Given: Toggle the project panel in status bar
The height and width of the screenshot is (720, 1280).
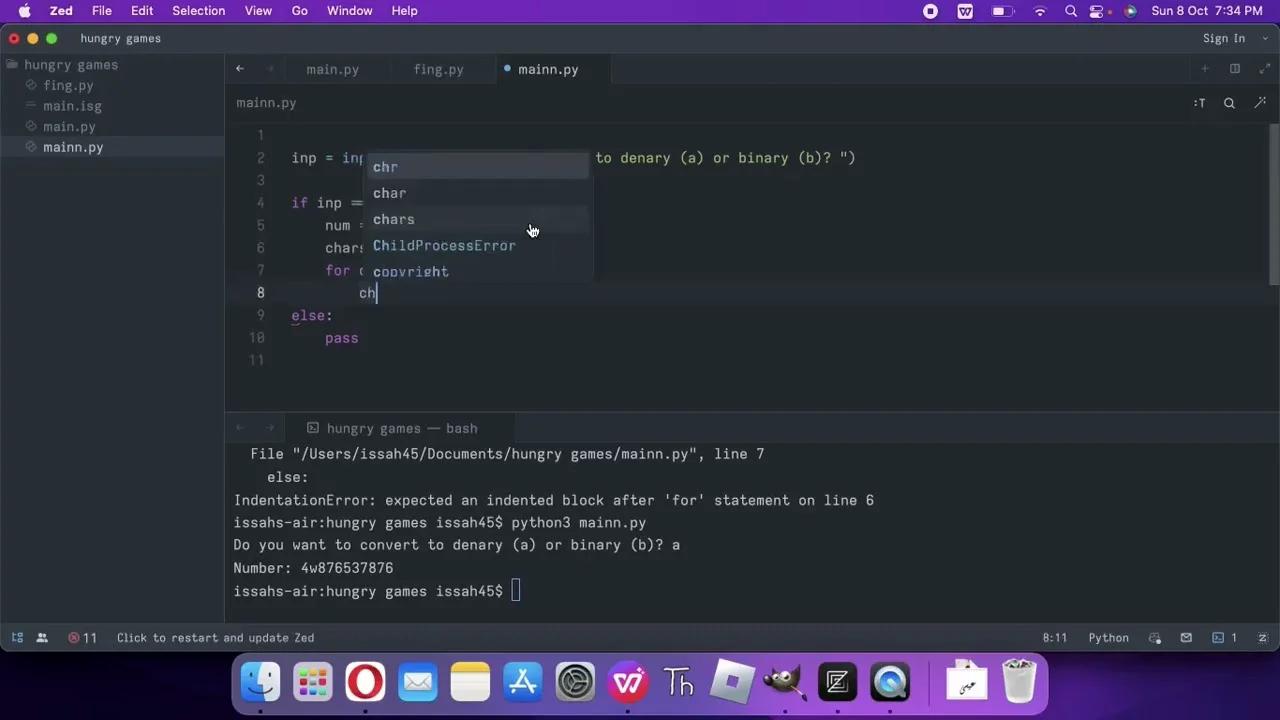Looking at the screenshot, I should point(17,638).
